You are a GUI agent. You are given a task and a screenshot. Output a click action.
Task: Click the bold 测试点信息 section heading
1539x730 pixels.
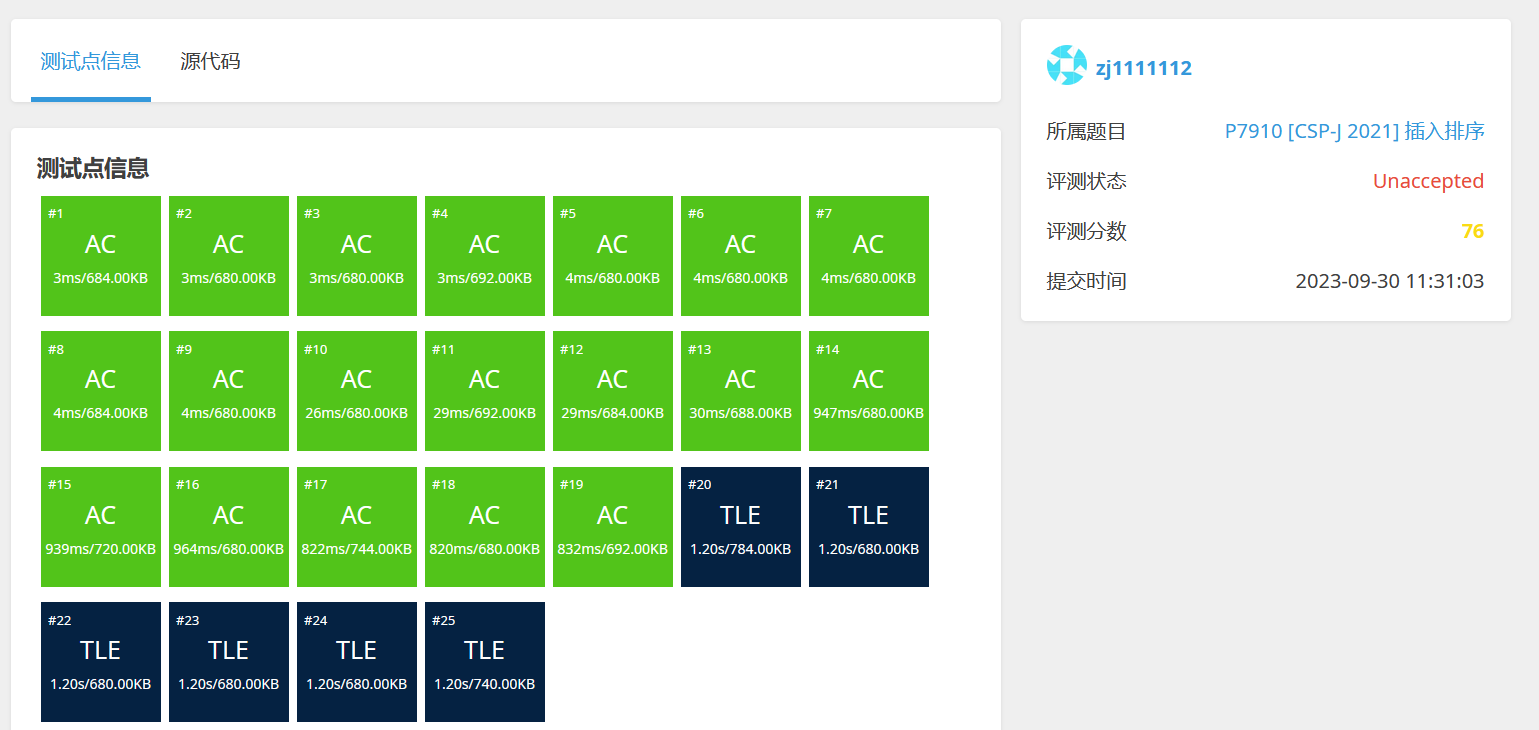[x=93, y=168]
